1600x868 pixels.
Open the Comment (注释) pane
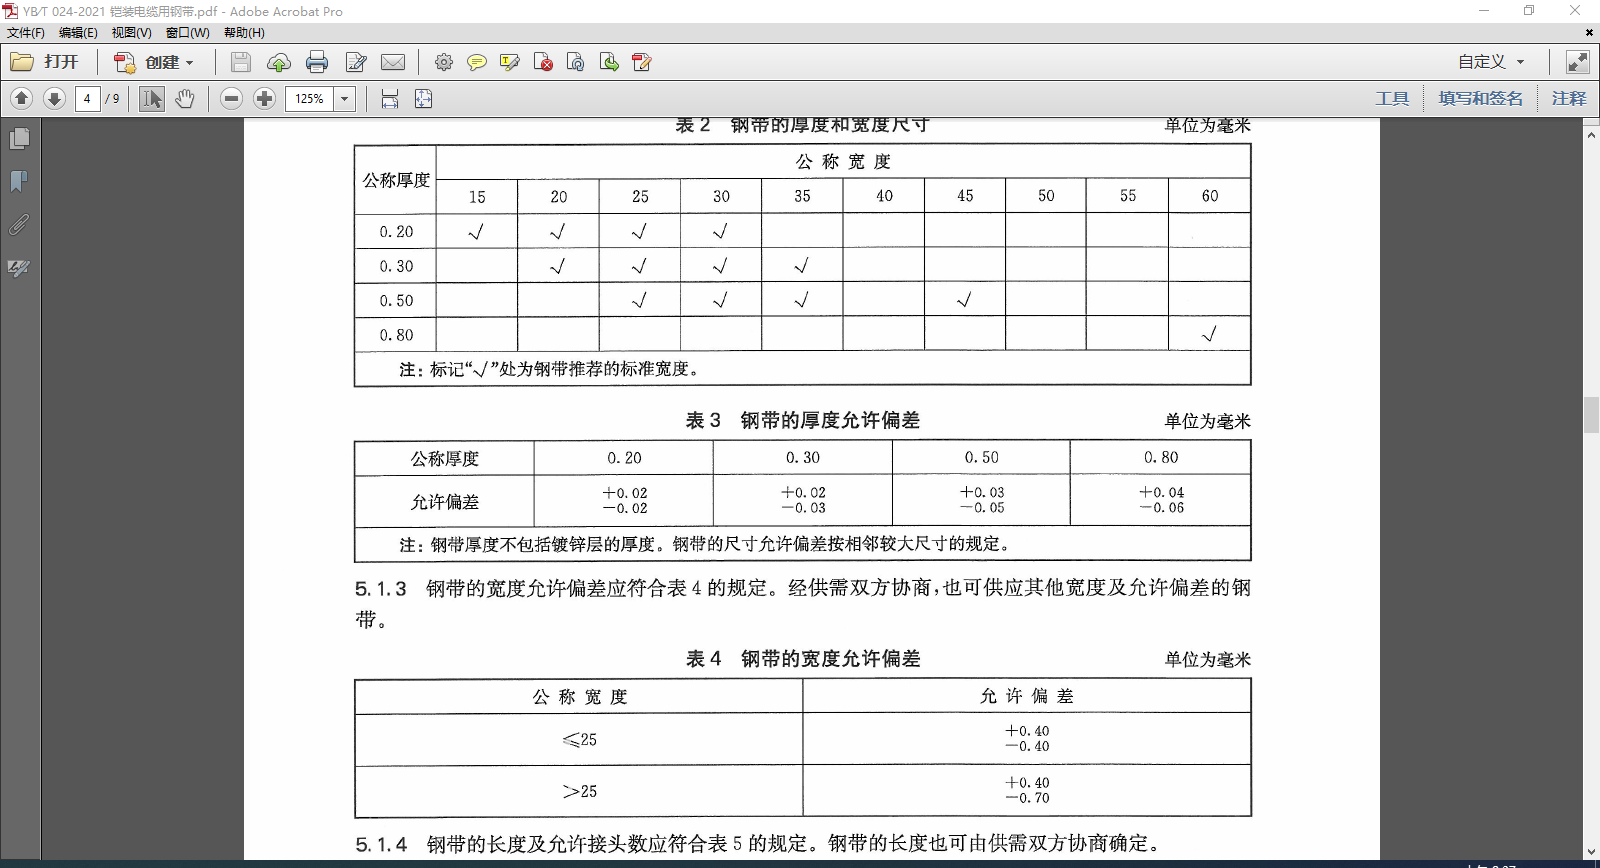click(1569, 98)
